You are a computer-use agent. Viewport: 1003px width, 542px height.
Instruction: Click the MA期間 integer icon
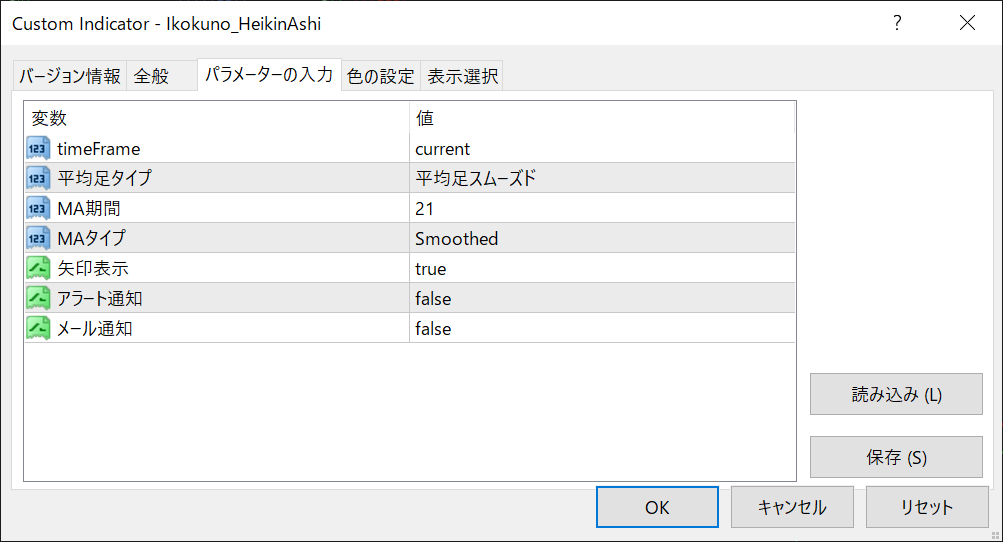point(38,209)
